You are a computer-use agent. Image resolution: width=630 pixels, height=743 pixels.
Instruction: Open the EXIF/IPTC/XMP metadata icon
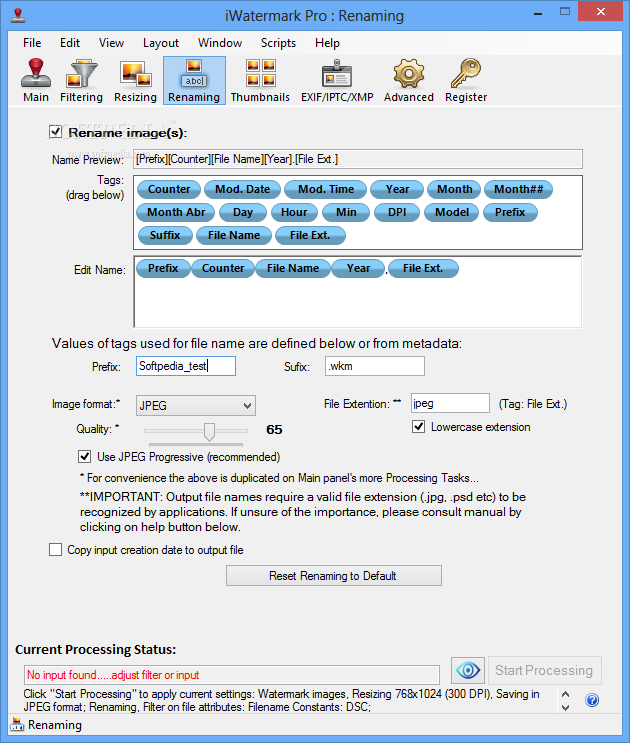tap(337, 81)
